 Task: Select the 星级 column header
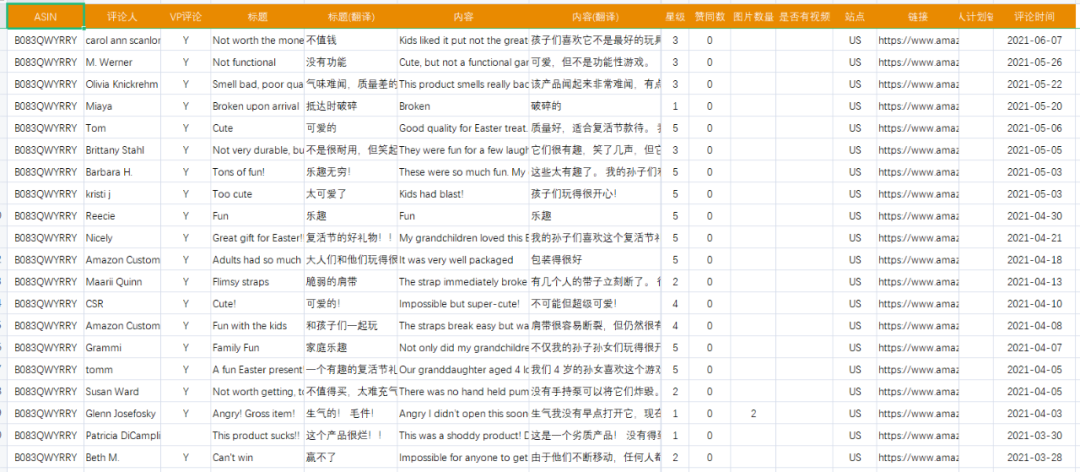(x=675, y=17)
